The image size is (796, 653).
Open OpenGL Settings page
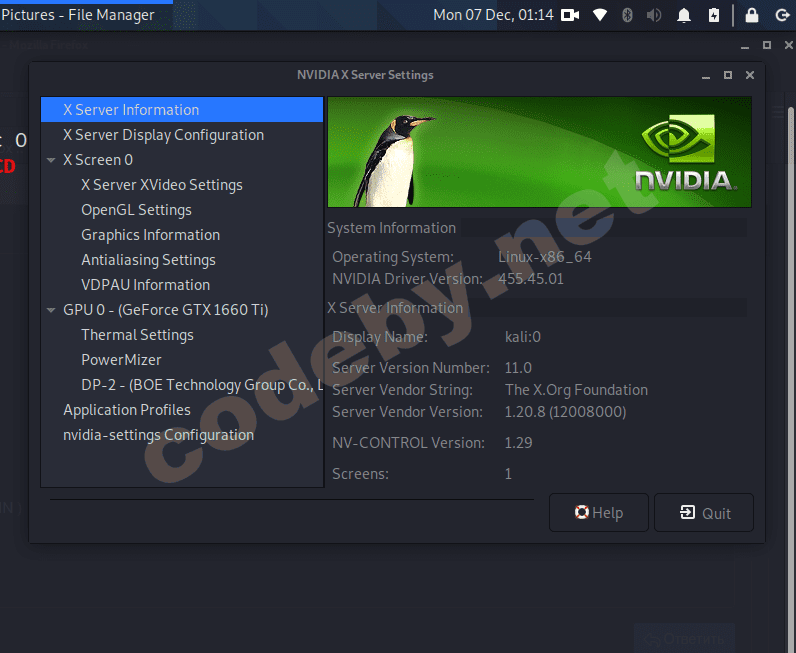[x=137, y=210]
